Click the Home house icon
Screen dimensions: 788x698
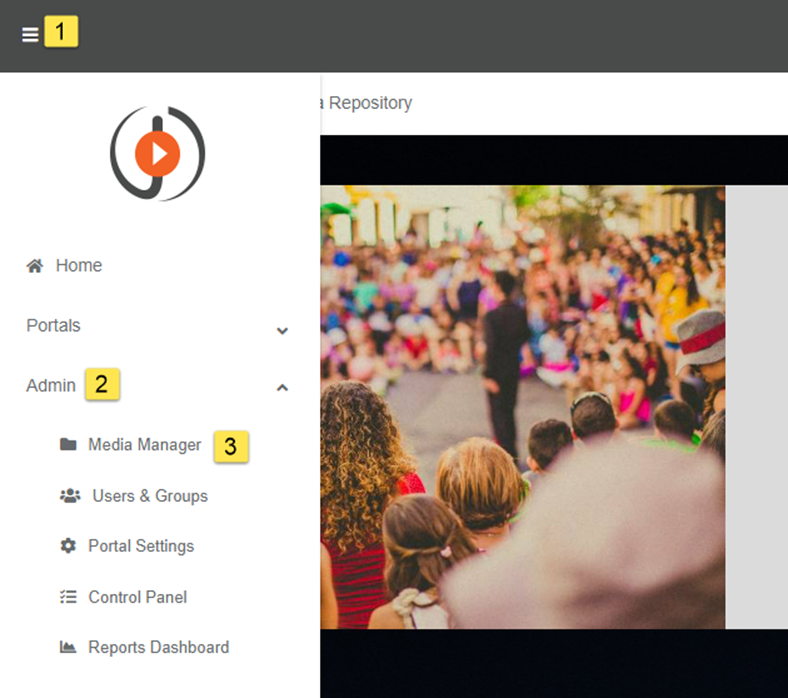[35, 265]
